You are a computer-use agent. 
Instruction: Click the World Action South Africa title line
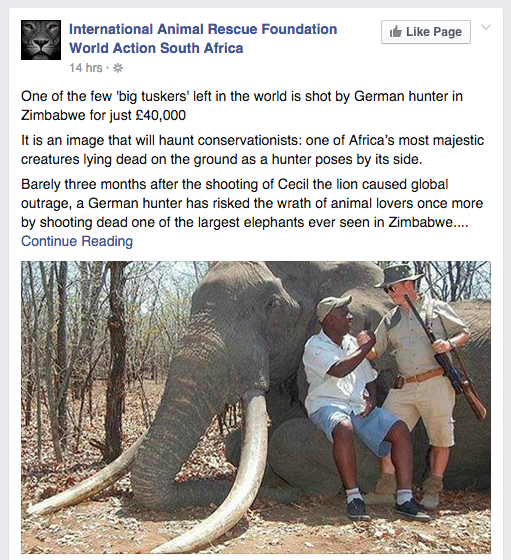click(156, 48)
